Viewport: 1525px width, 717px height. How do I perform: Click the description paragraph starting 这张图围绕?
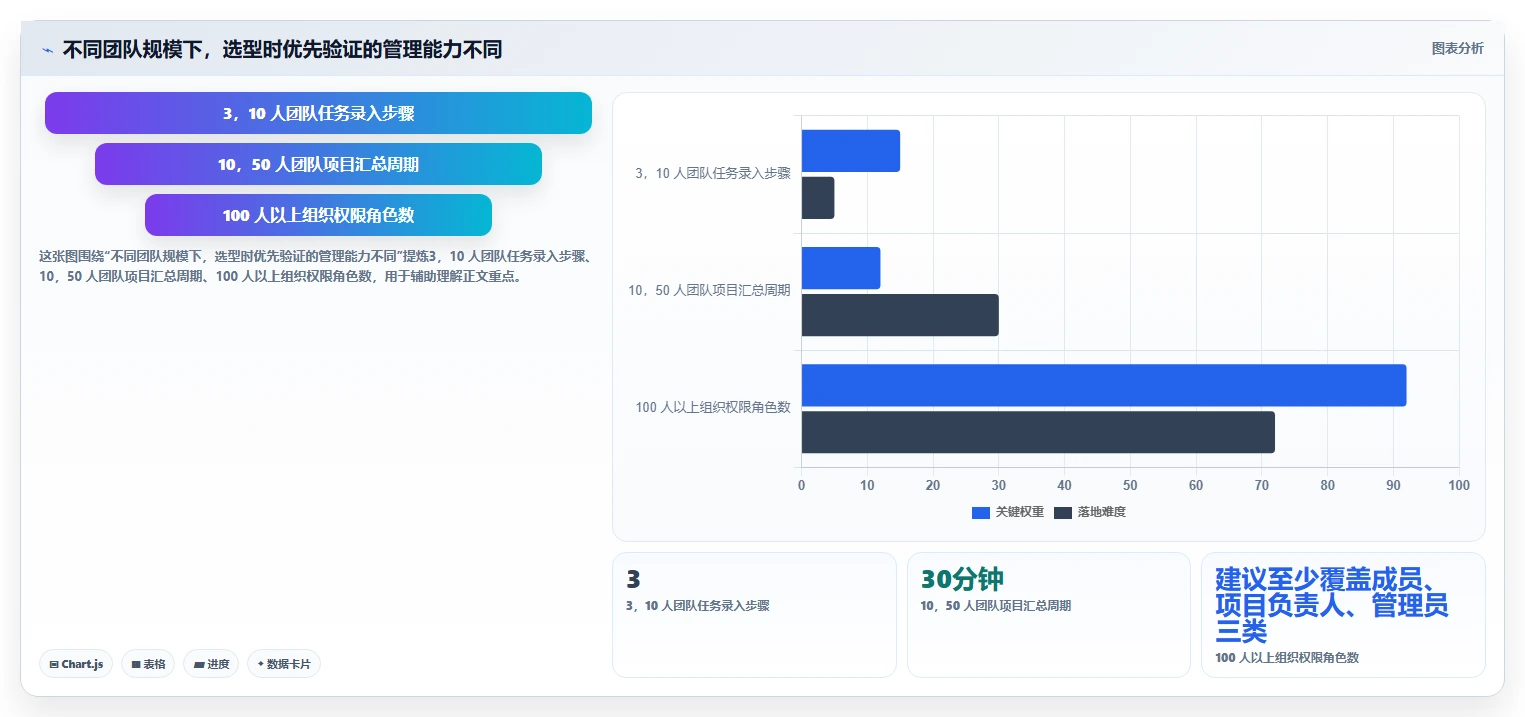pyautogui.click(x=315, y=267)
